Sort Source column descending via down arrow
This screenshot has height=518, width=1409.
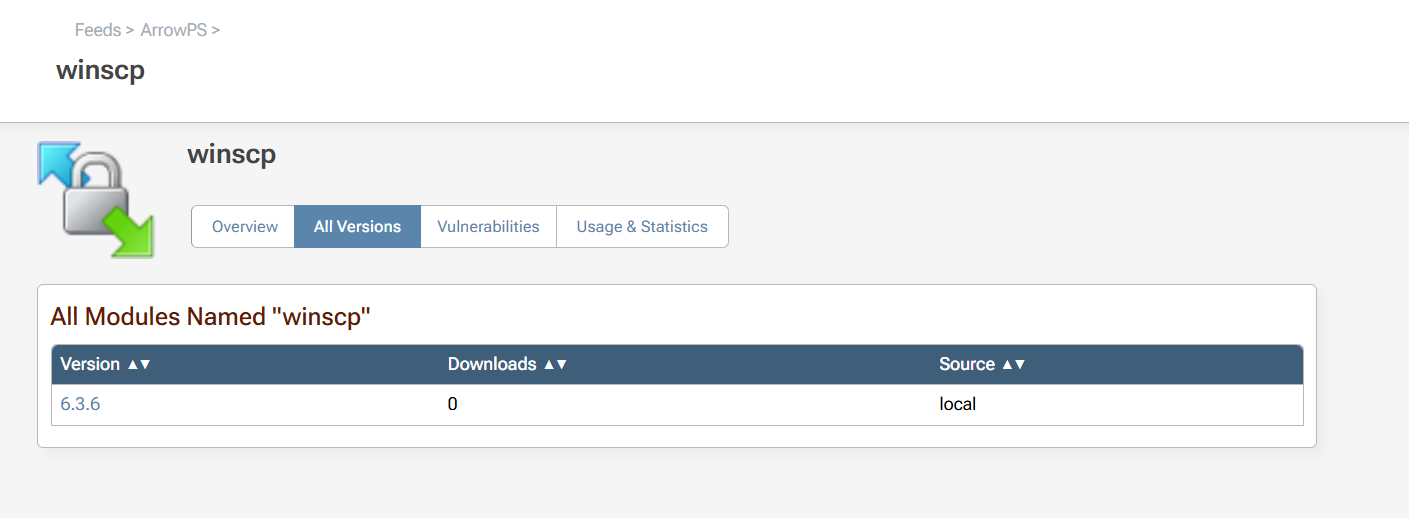[1019, 365]
